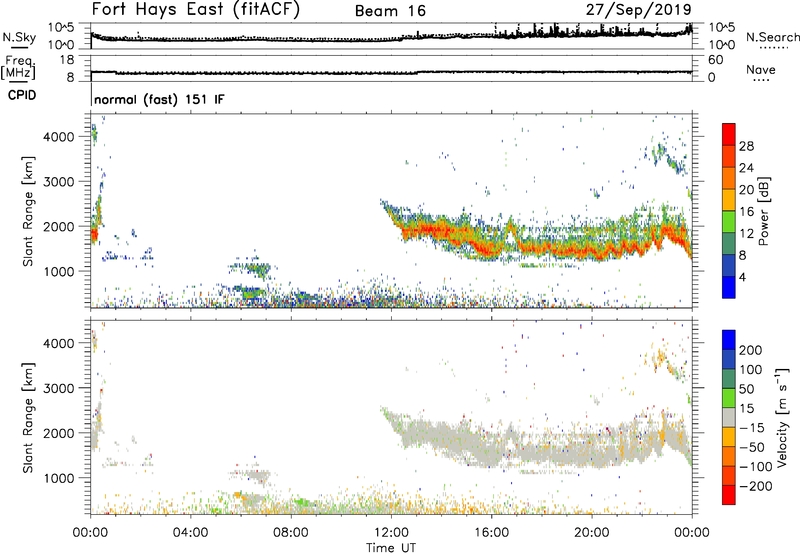Click the date '27/Sep/2019'
Image resolution: width=800 pixels, height=554 pixels.
[x=638, y=10]
